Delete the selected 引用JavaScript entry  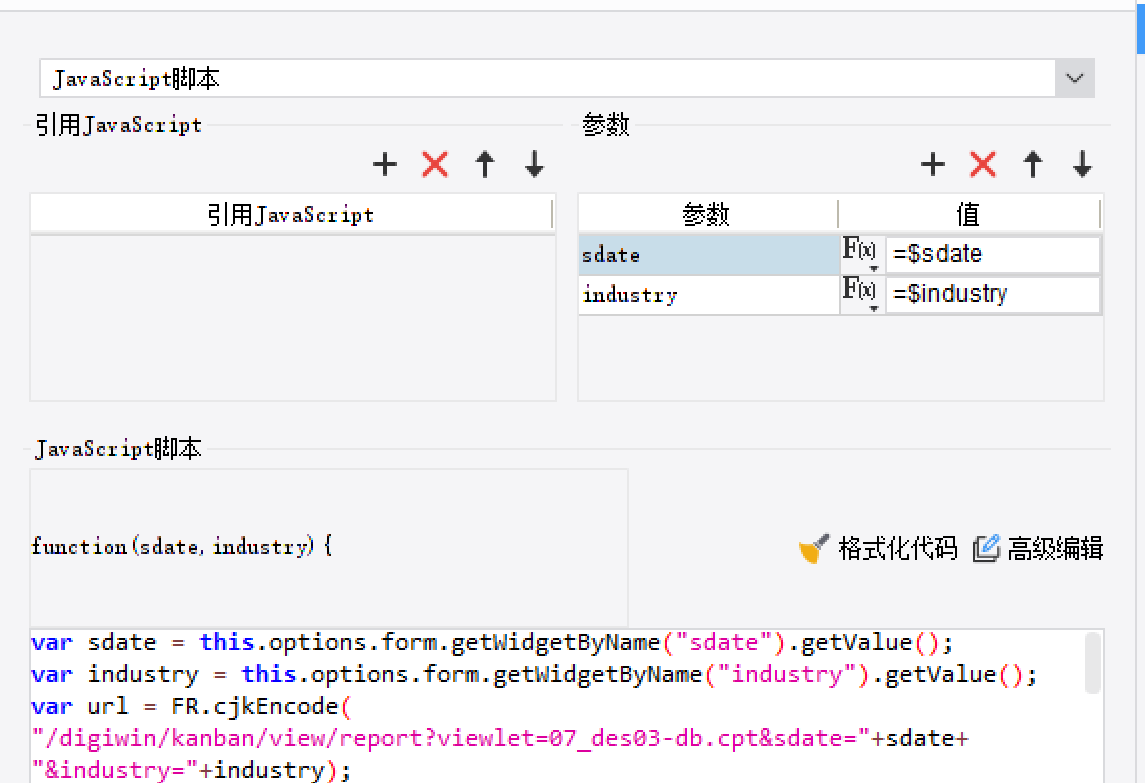(435, 164)
